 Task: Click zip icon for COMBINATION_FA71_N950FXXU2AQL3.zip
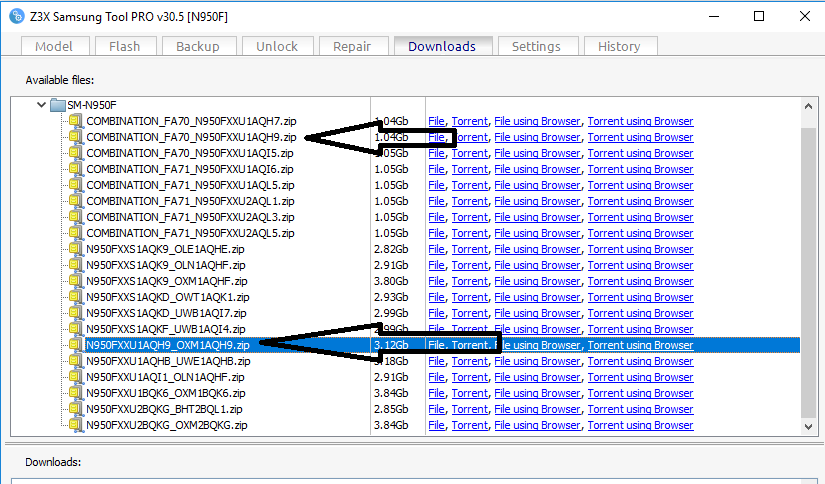point(76,217)
